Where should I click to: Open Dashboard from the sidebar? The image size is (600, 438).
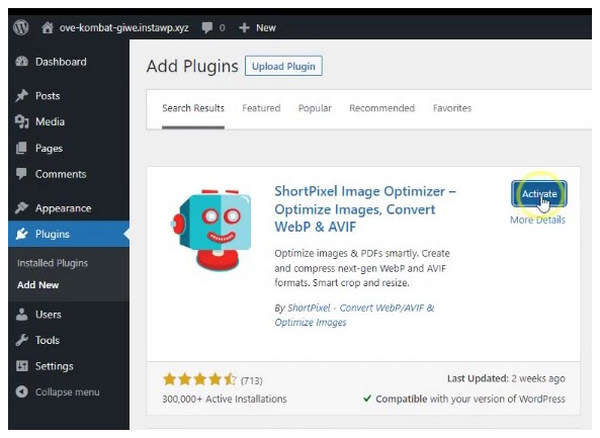60,62
